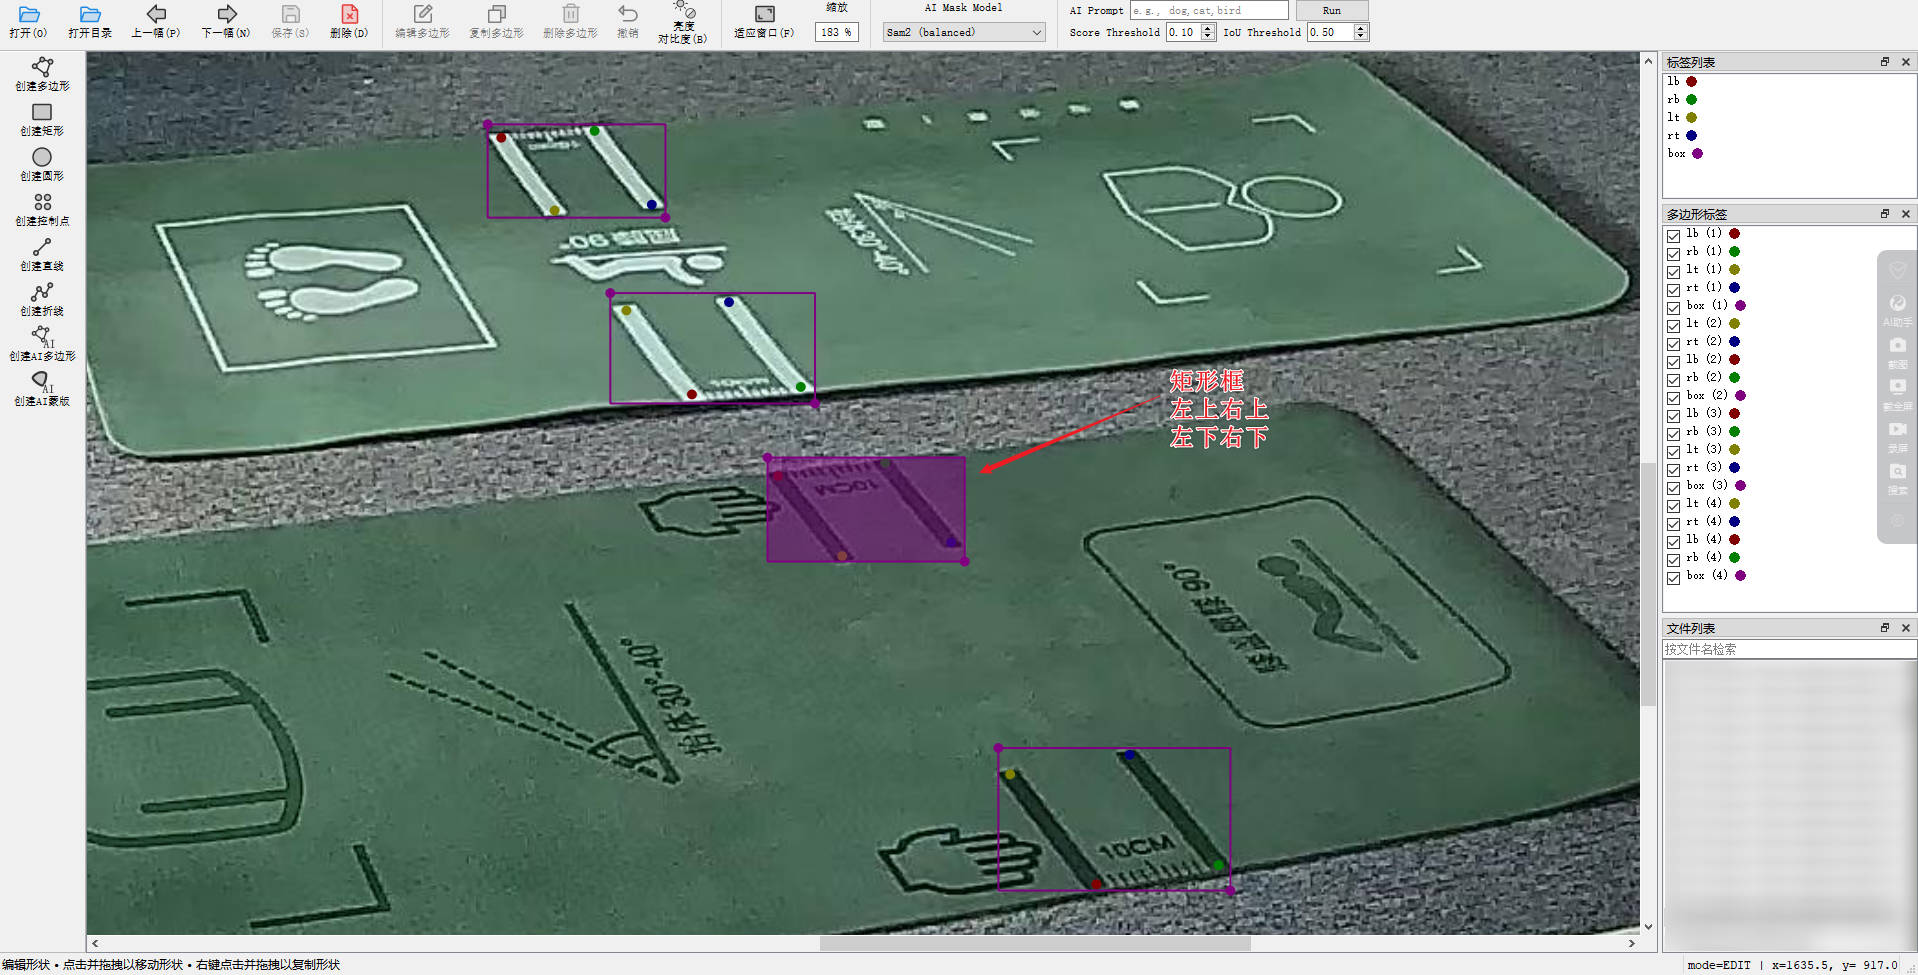Delete file using 删除 icon
Viewport: 1918px width, 975px height.
(x=349, y=21)
